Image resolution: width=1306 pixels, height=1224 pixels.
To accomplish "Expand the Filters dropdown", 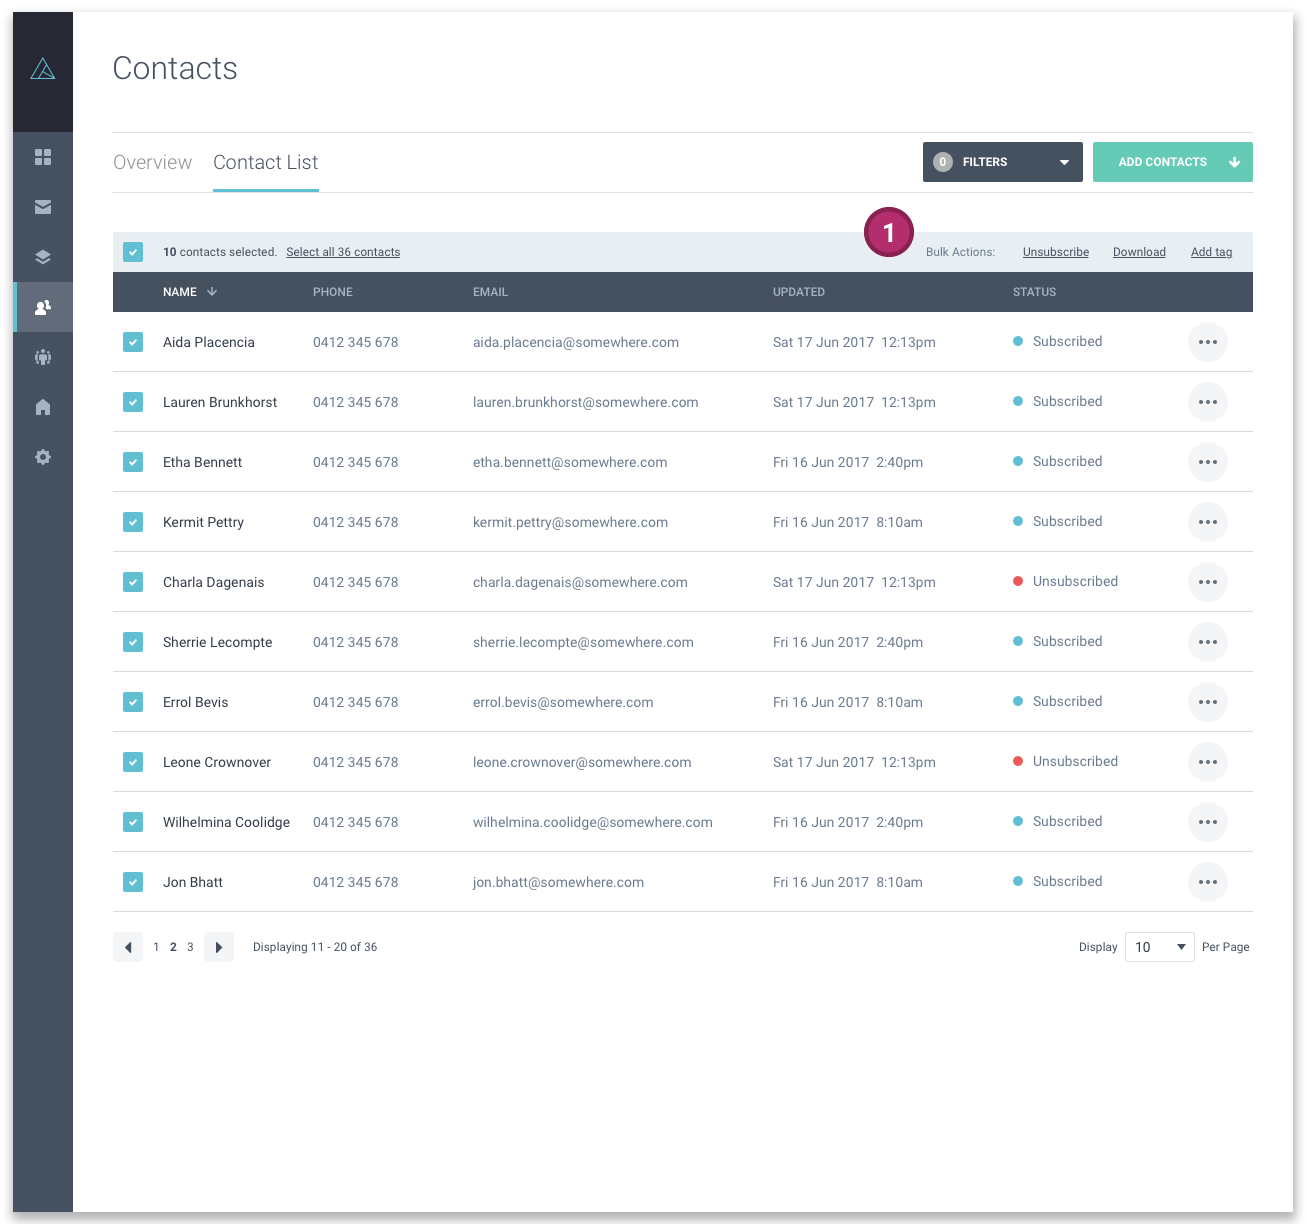I will (x=1003, y=162).
